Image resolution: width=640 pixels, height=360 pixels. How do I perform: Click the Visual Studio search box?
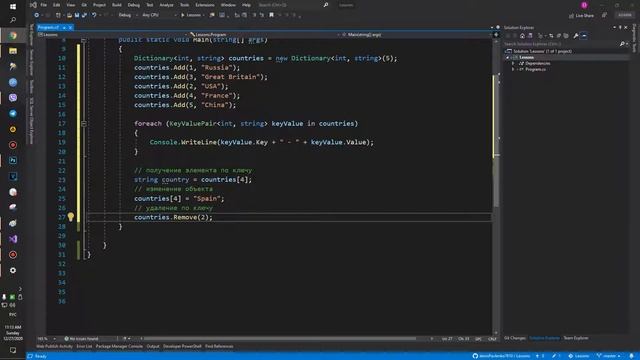293,5
